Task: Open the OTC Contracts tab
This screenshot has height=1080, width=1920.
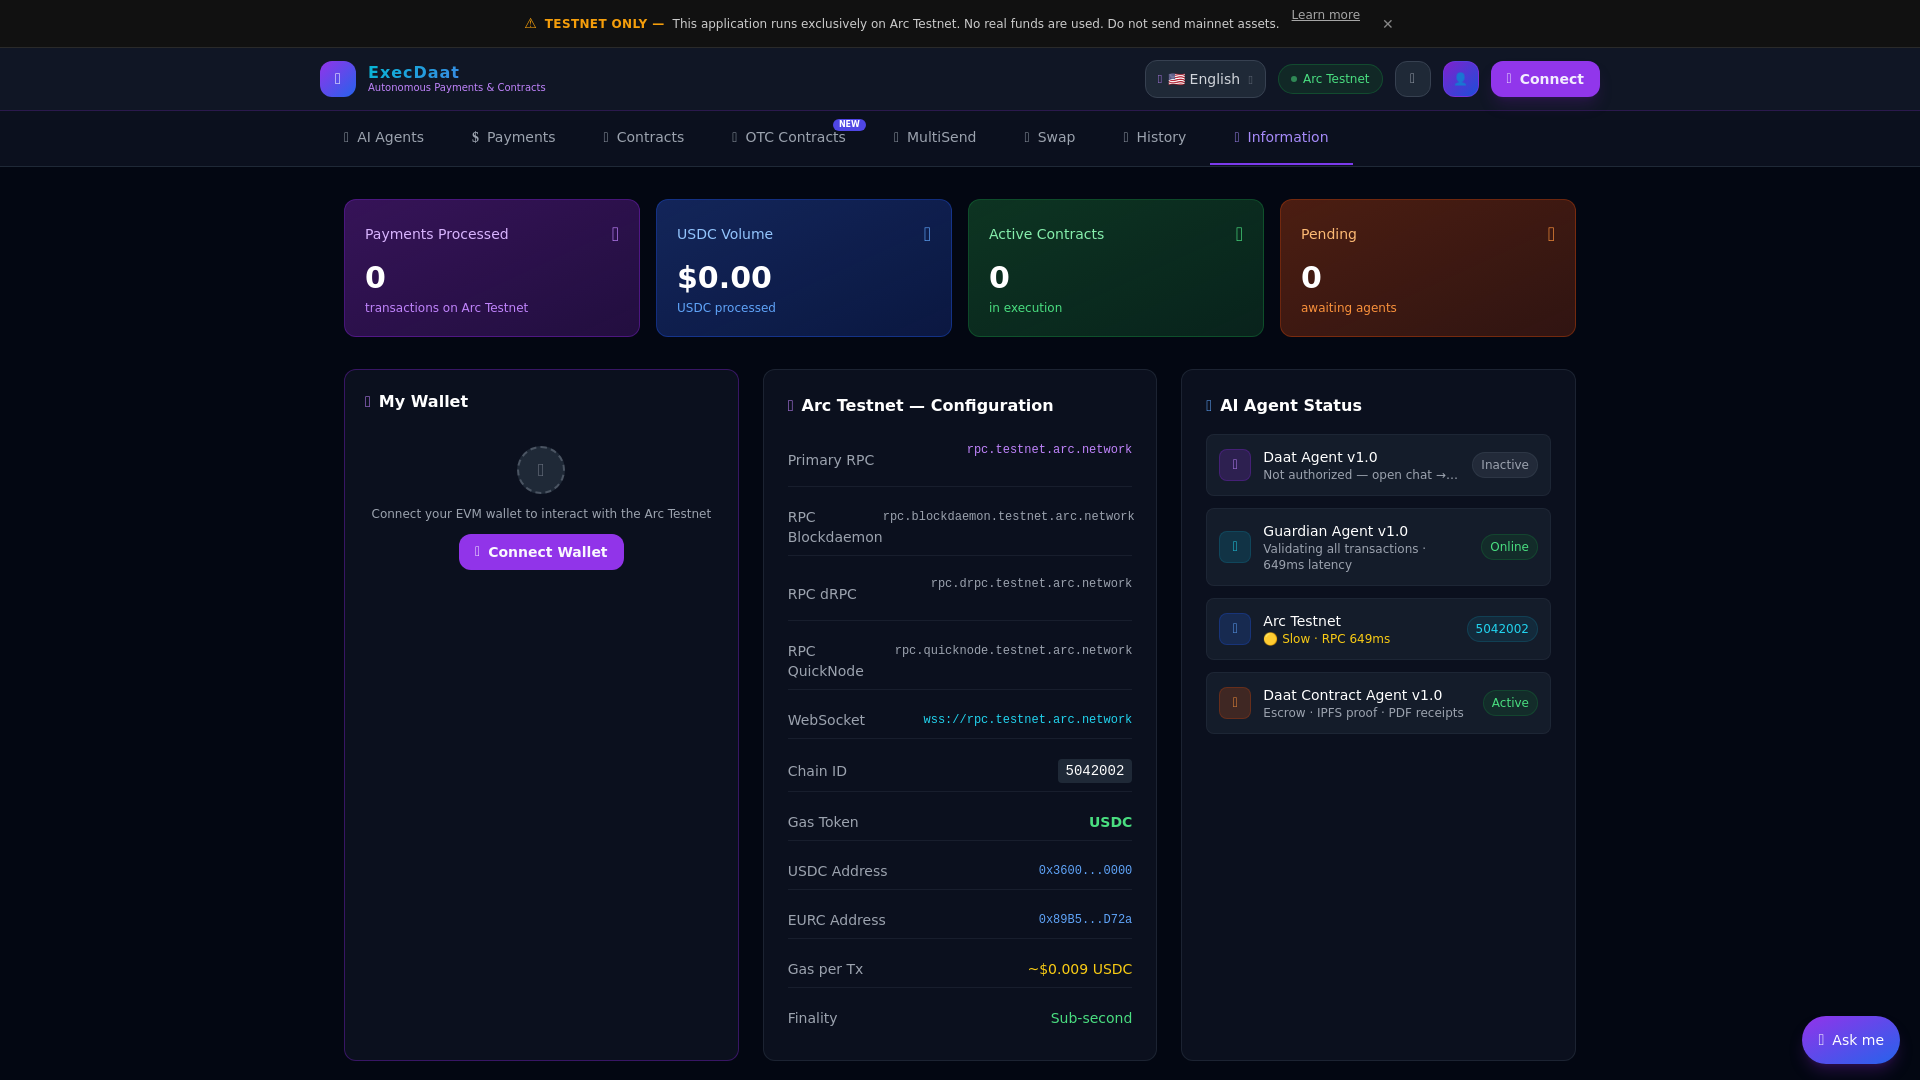Action: [788, 137]
